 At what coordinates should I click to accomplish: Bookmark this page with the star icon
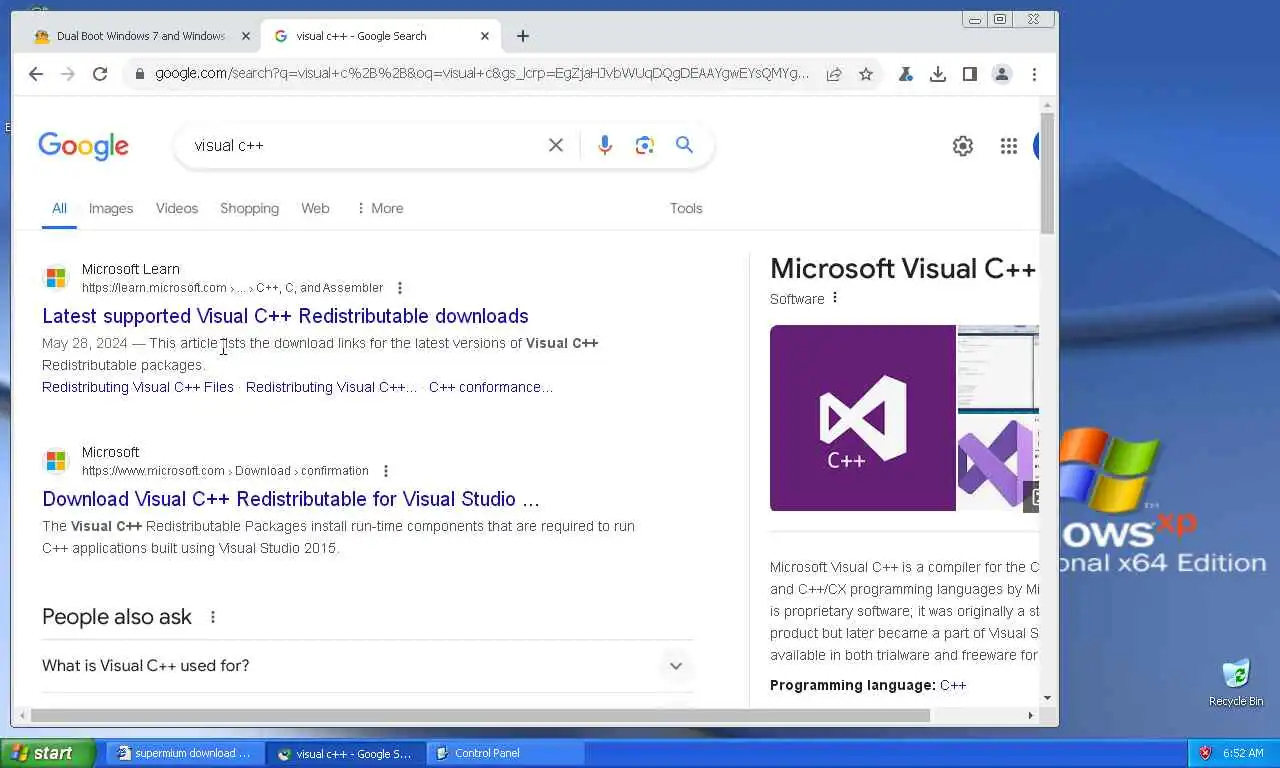(x=866, y=74)
